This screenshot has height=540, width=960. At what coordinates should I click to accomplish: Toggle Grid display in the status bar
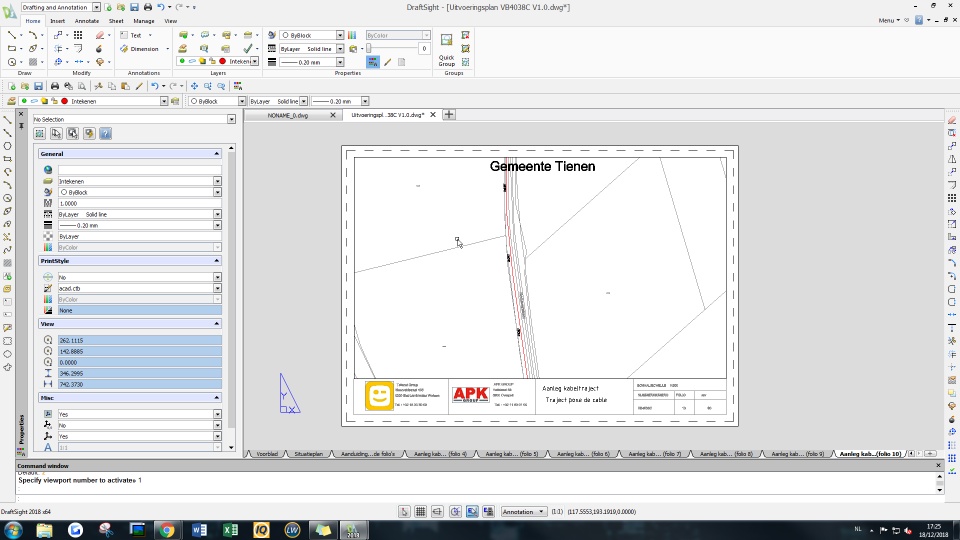[x=421, y=511]
